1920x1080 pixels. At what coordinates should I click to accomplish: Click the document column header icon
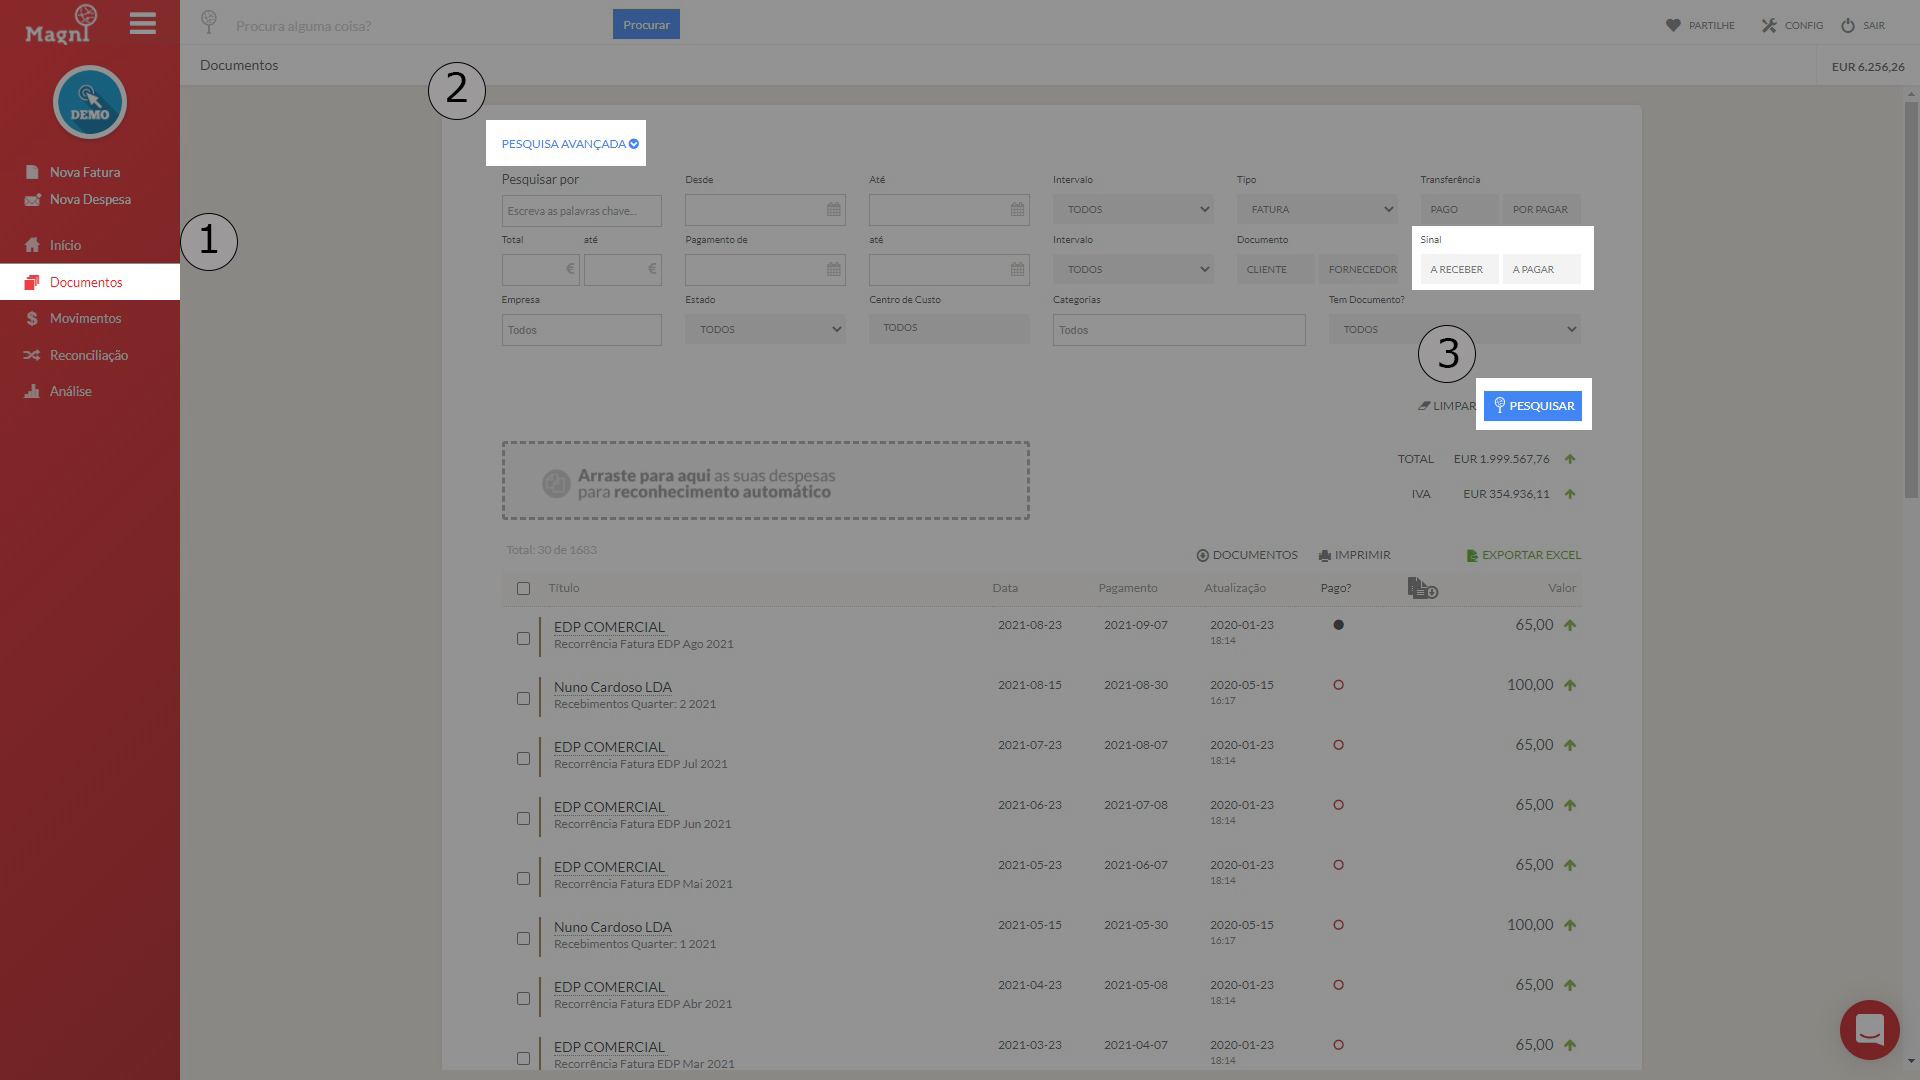[1422, 588]
